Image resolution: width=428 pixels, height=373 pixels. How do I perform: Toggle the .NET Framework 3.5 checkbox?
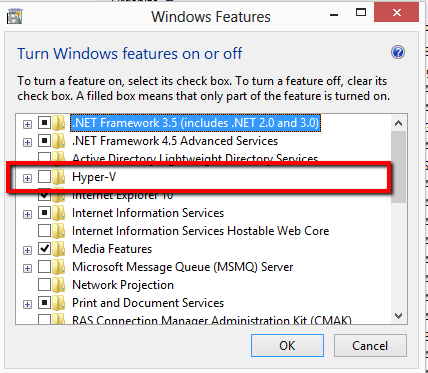(x=44, y=123)
